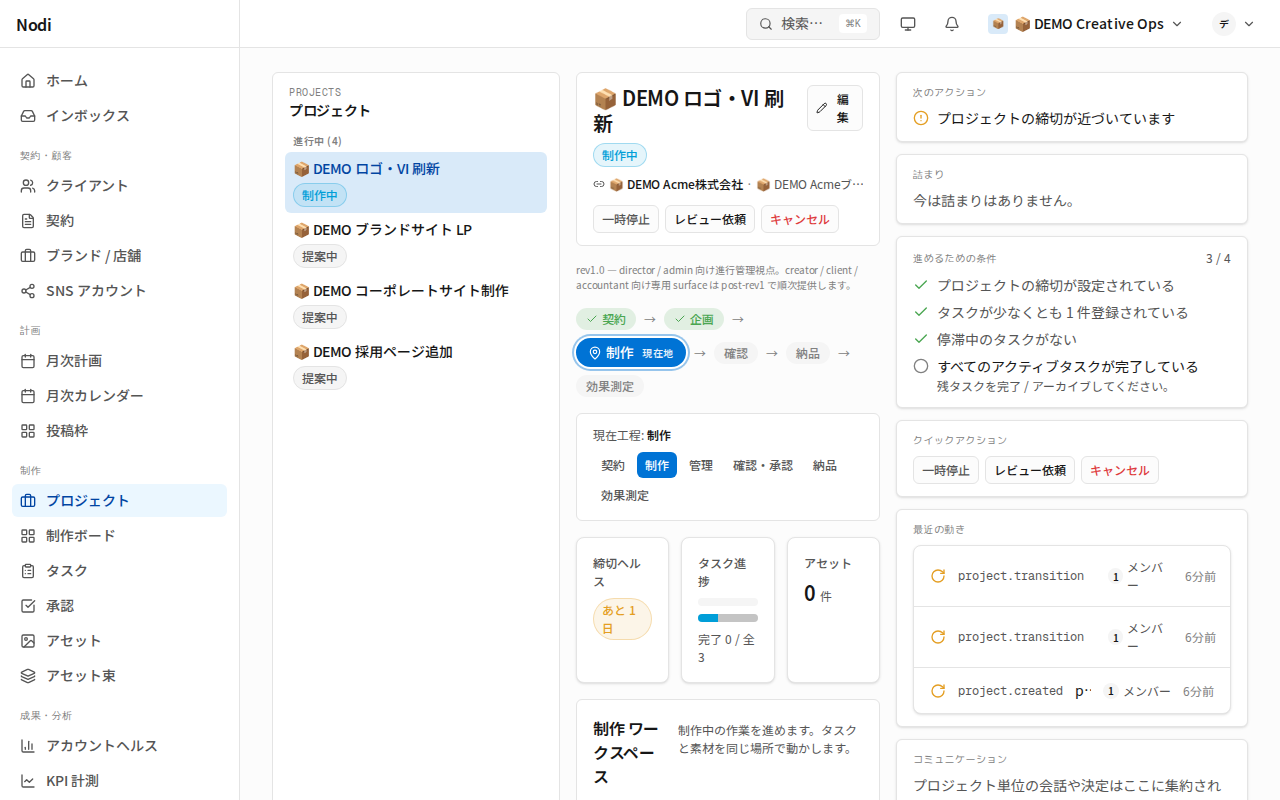Click the 納品 stage pill
The image size is (1280, 800).
[808, 353]
